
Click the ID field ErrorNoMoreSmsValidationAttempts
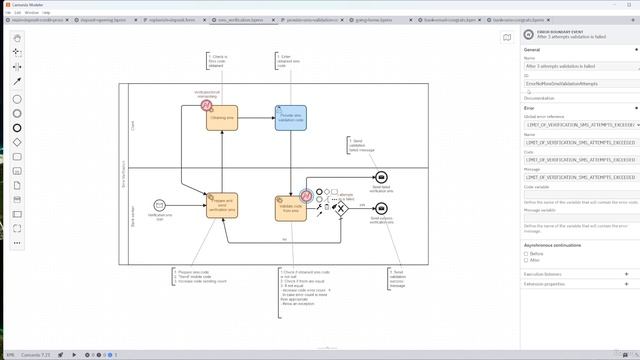click(582, 84)
